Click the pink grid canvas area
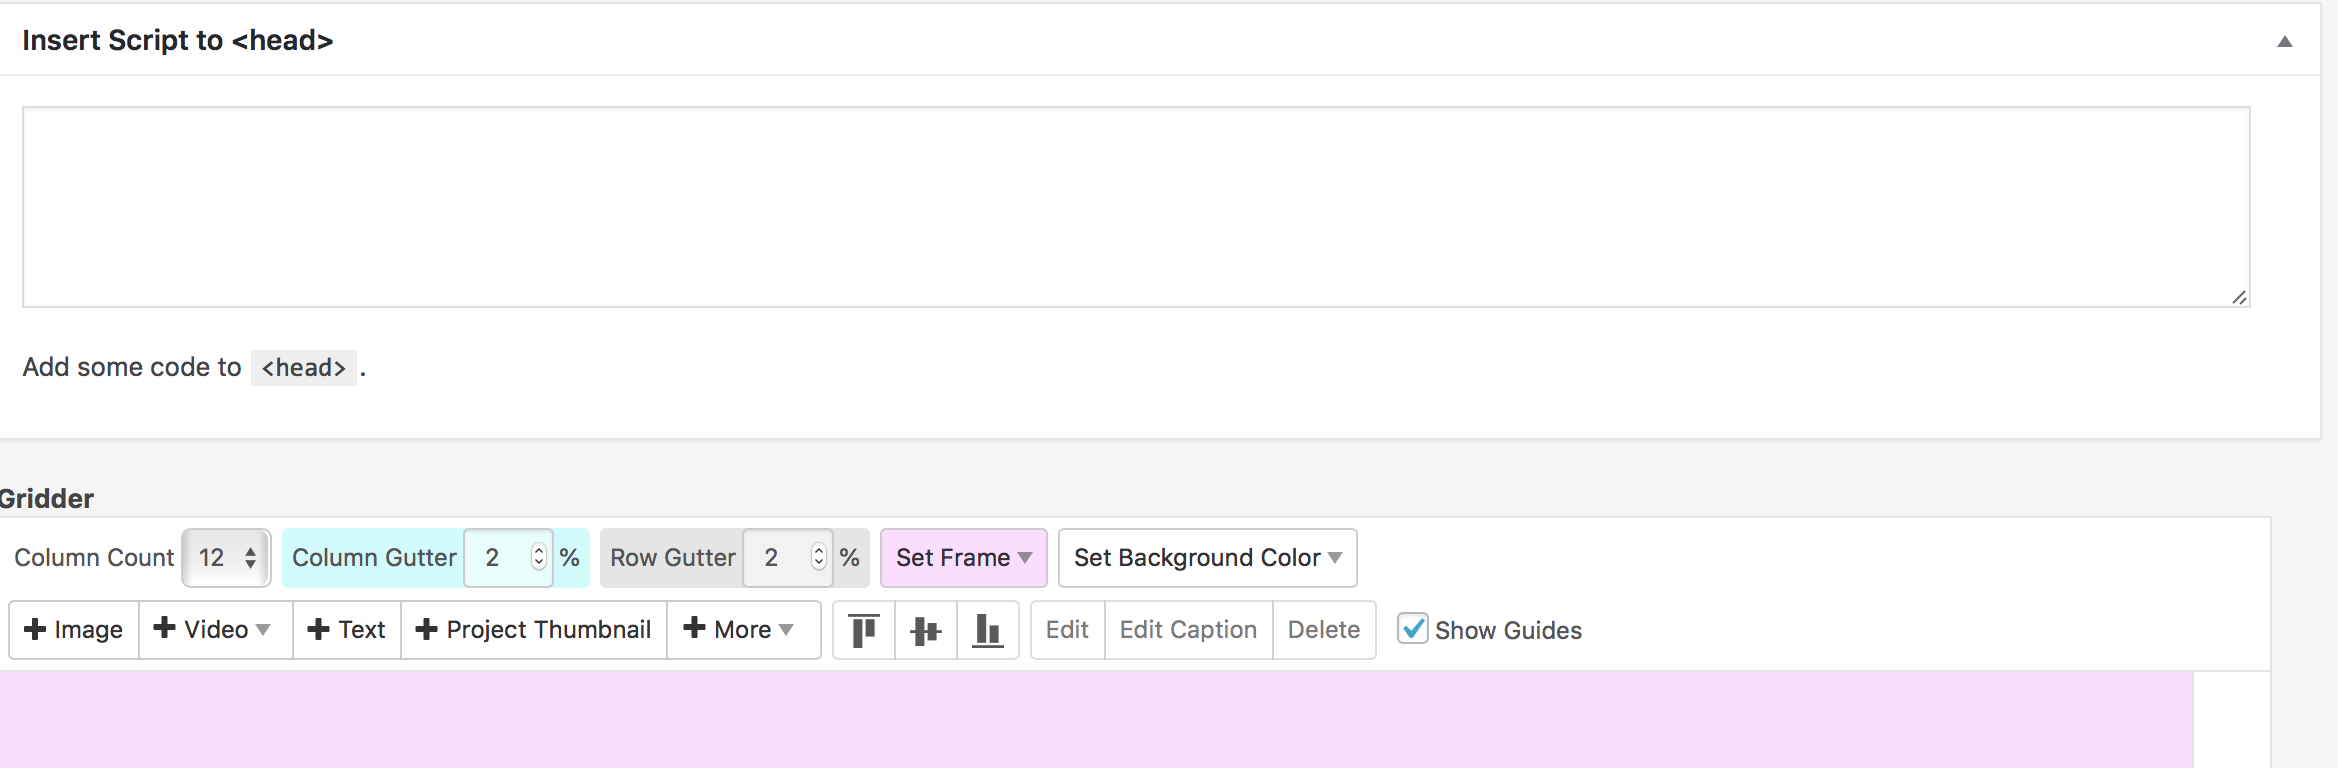Image resolution: width=2338 pixels, height=768 pixels. coord(1095,720)
